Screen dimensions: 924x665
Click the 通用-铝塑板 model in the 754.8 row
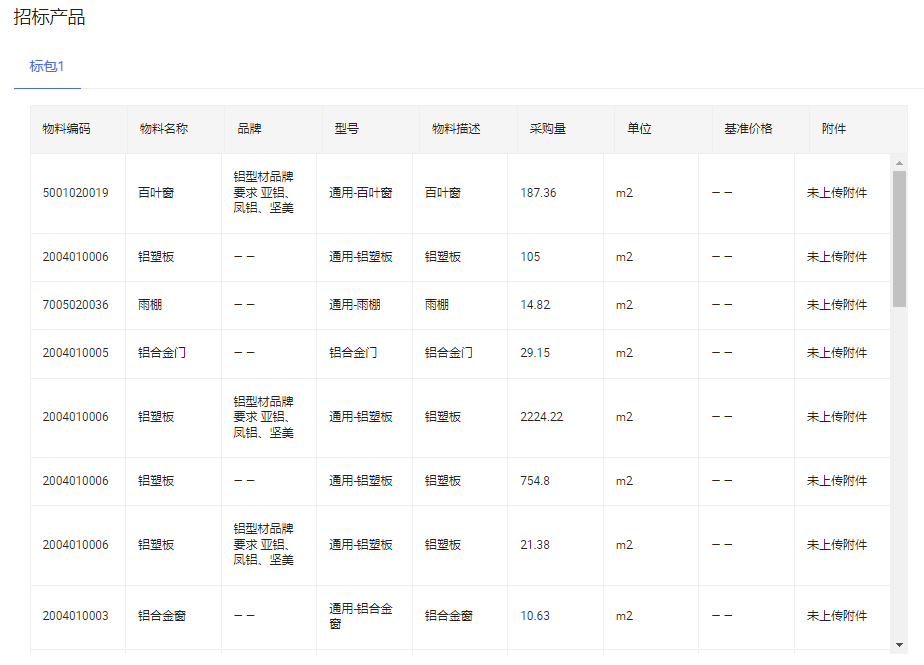tap(361, 480)
